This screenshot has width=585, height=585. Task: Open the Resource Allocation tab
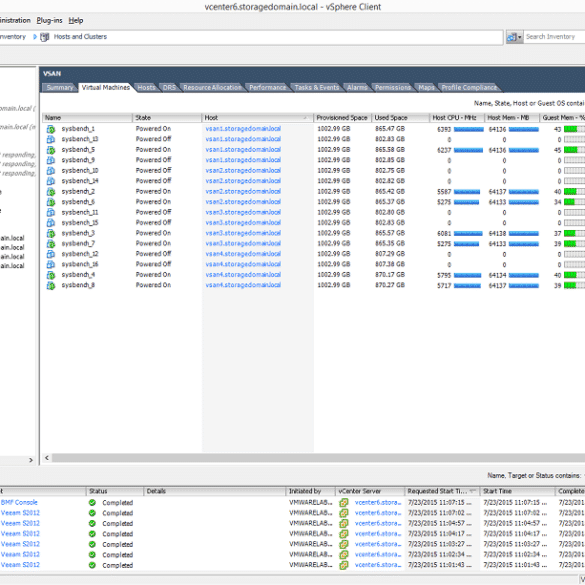click(x=212, y=88)
